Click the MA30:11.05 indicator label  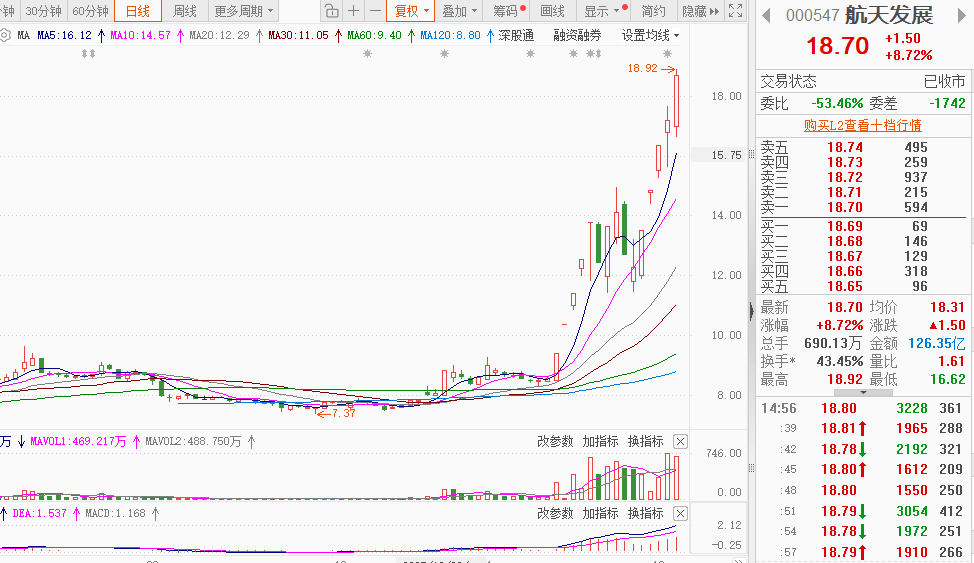tap(298, 35)
